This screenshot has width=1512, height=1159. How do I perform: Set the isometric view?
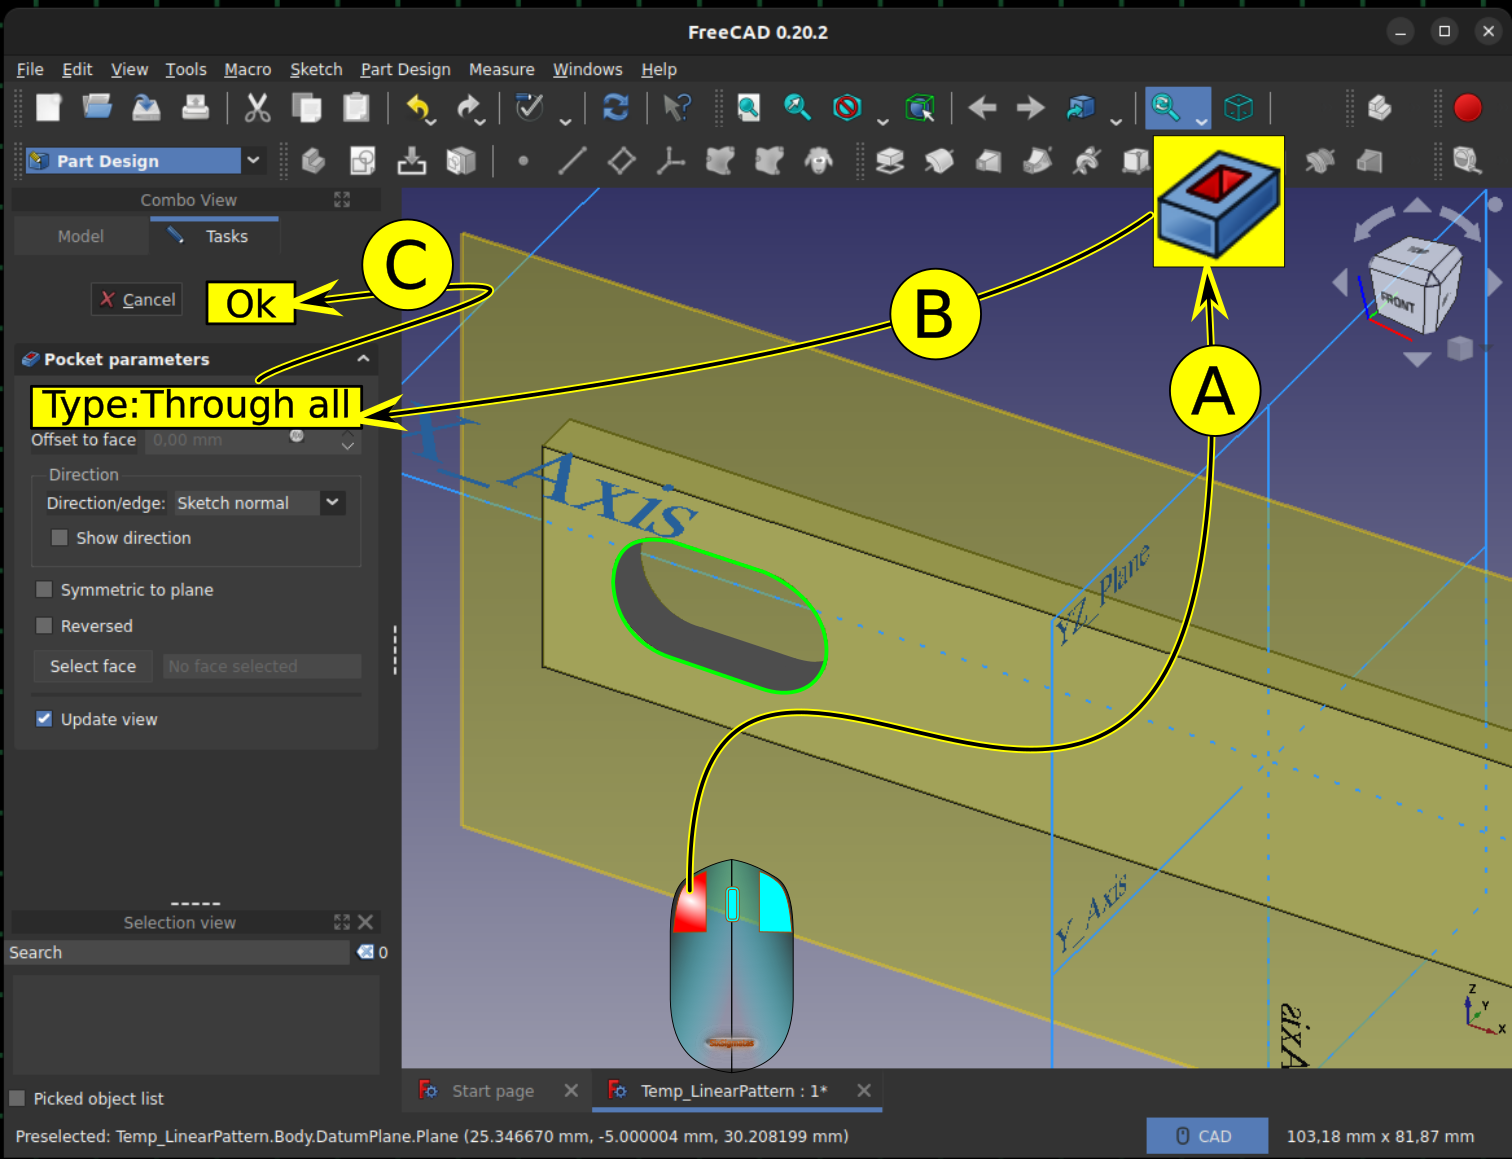(1239, 107)
